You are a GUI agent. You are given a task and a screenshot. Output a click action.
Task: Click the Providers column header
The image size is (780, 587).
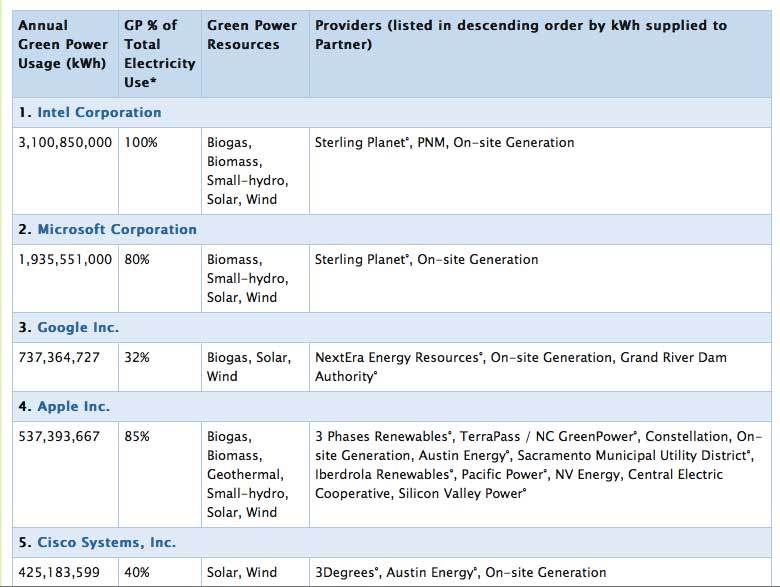click(x=521, y=35)
